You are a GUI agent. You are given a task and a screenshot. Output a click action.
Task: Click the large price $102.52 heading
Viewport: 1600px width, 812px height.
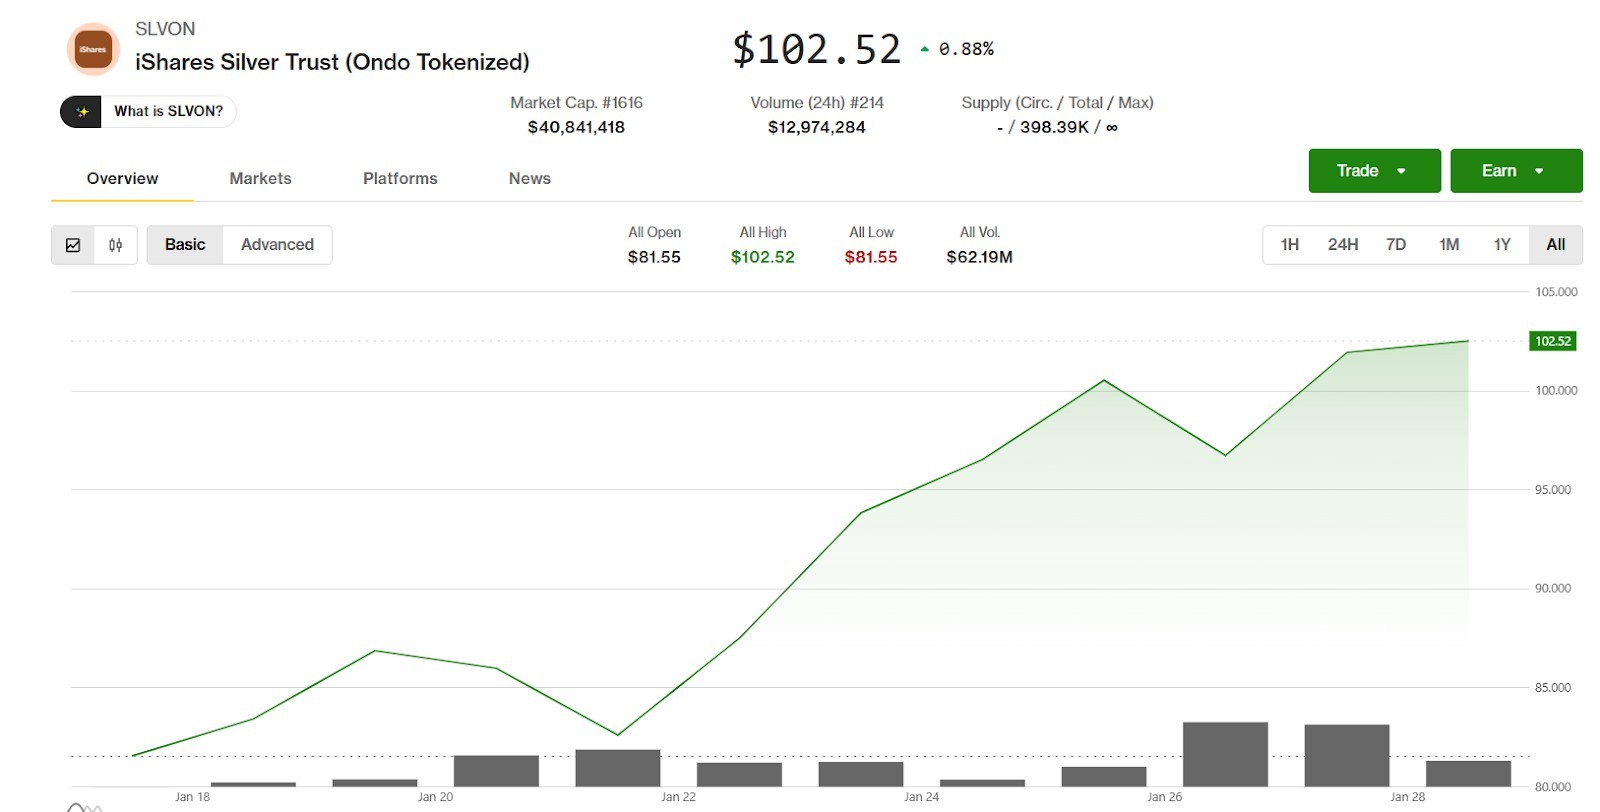point(817,49)
